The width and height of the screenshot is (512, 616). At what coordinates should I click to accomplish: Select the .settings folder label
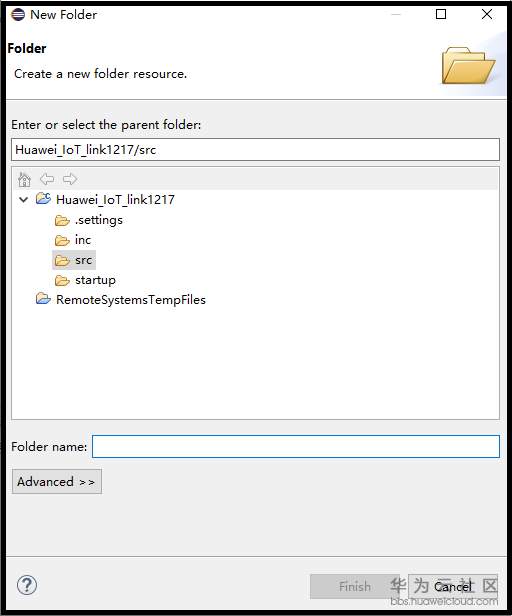point(99,220)
